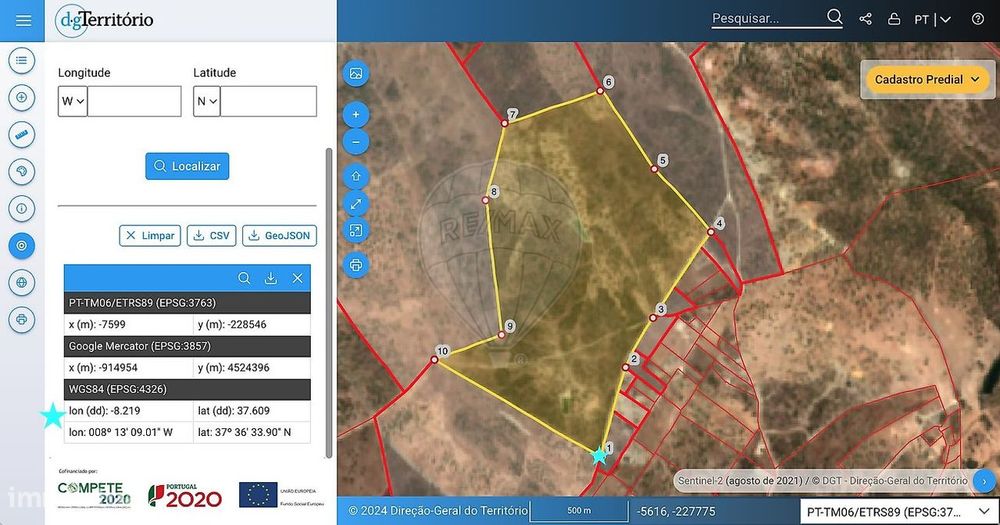
Task: Open the info tool in sidebar
Action: [22, 209]
